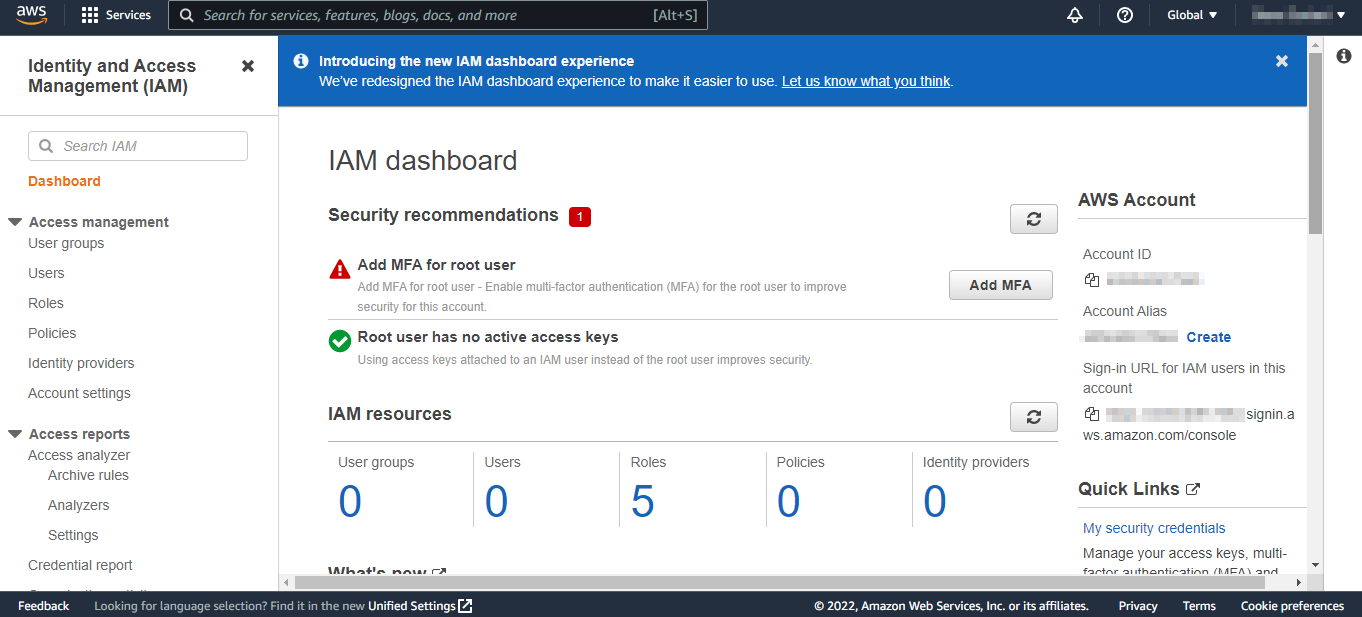Open Settings under Access analyzer
The image size is (1362, 617).
coord(73,535)
